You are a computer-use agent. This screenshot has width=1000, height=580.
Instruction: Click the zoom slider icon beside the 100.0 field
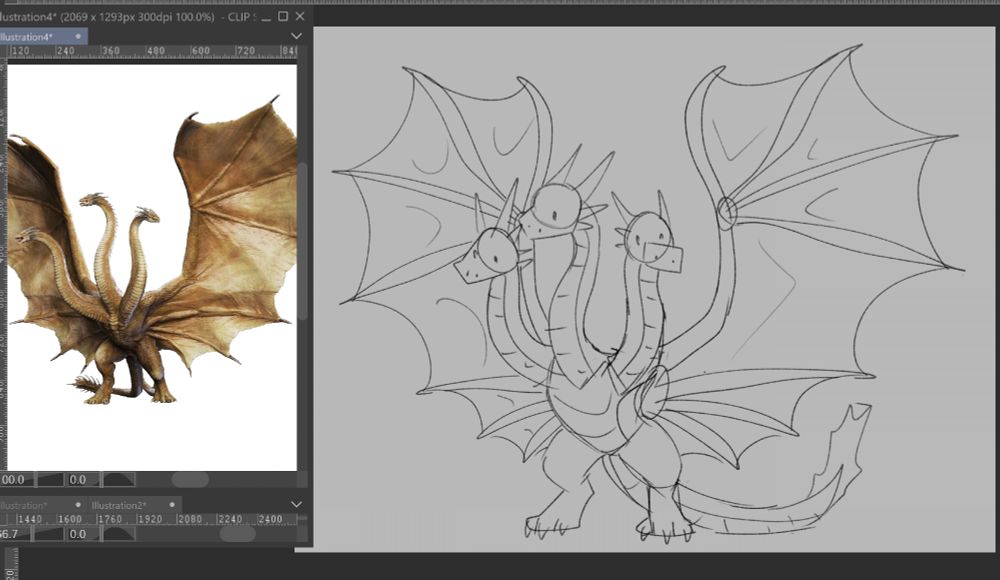click(48, 479)
